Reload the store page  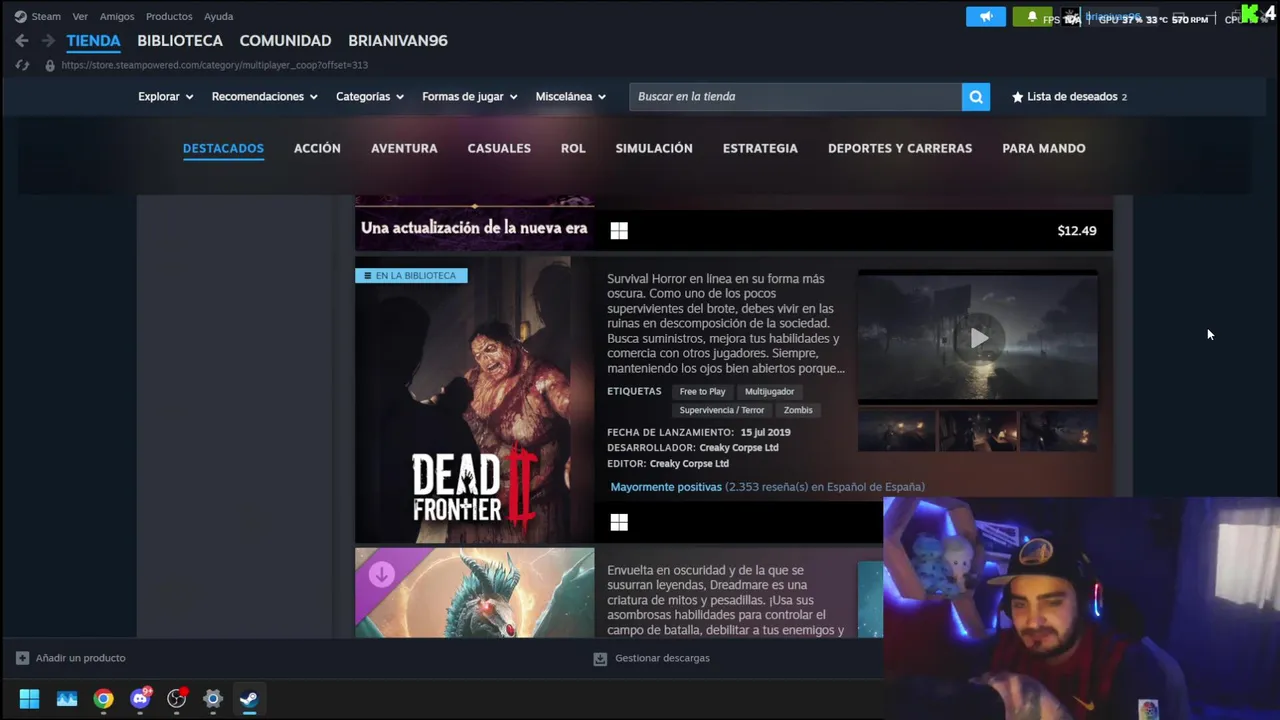22,65
